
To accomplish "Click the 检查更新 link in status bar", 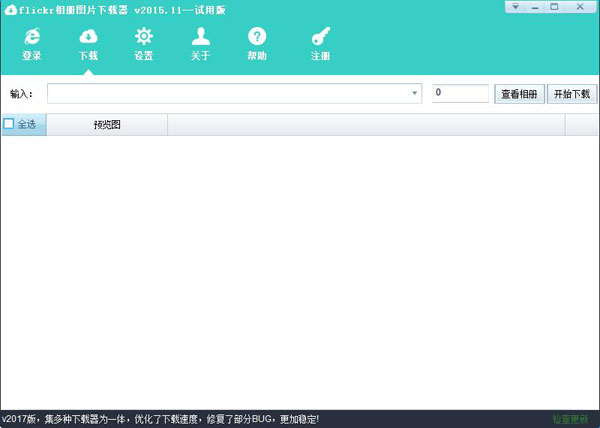I will (570, 419).
